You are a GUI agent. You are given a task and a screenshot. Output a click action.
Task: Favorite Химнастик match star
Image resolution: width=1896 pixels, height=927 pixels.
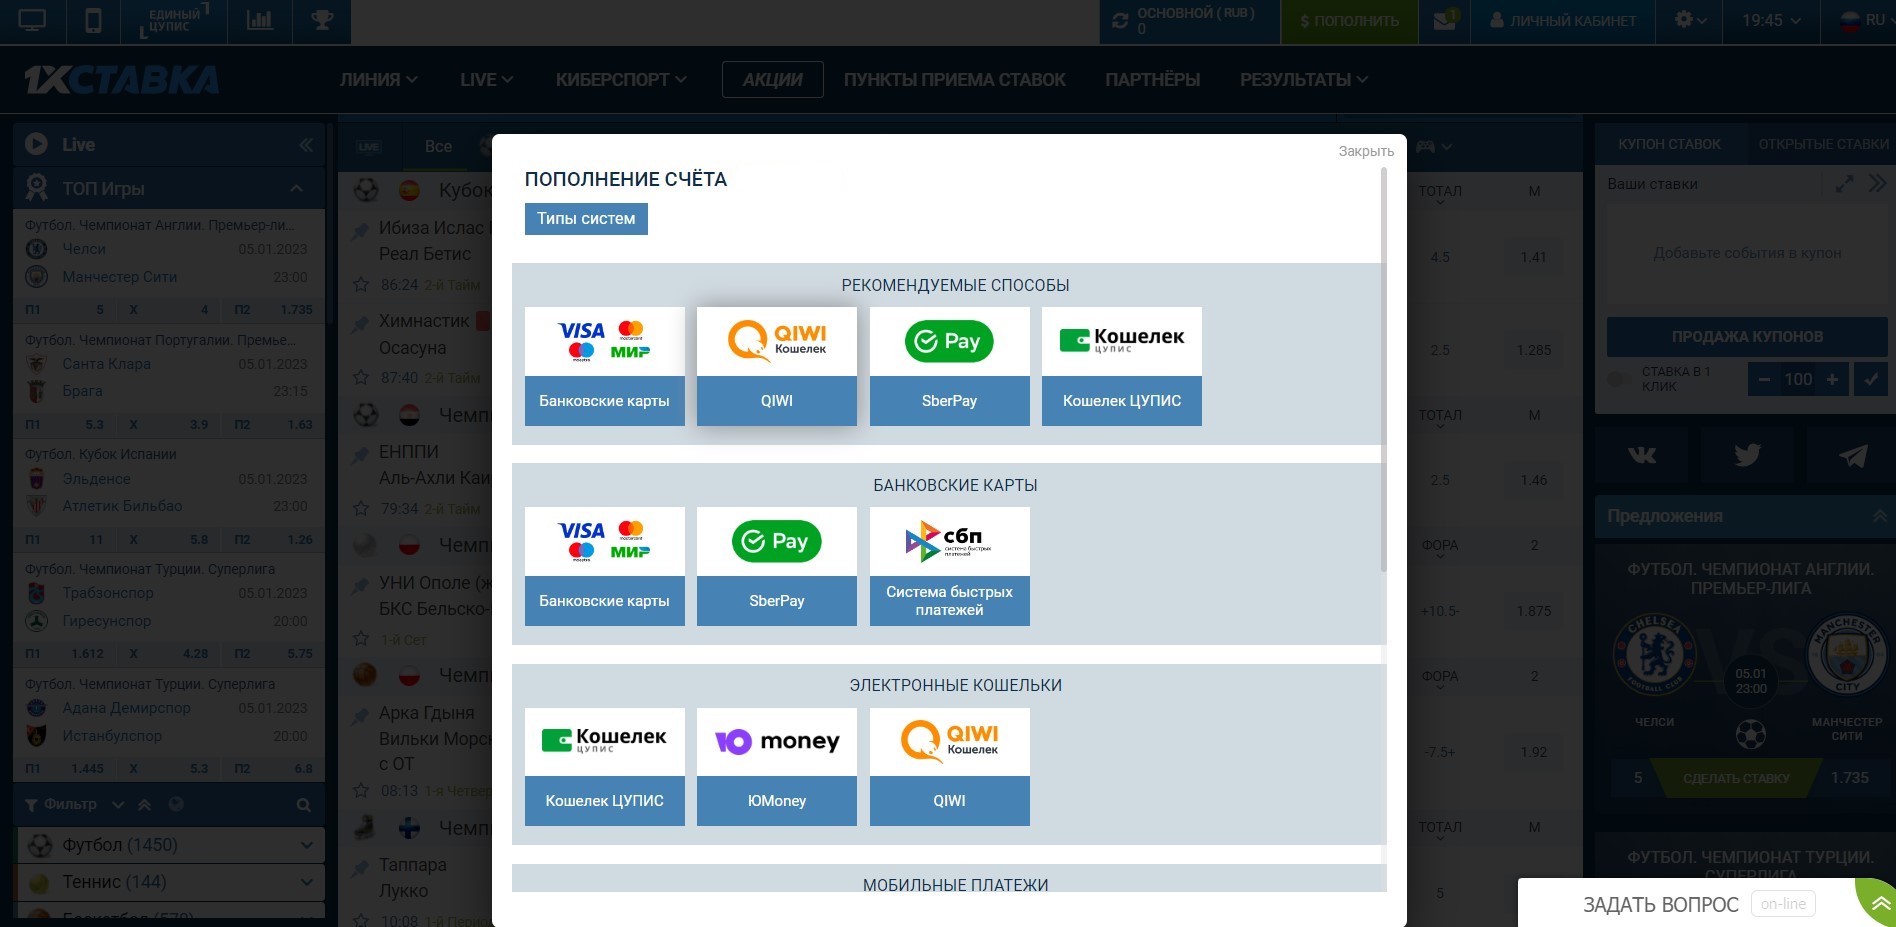360,377
